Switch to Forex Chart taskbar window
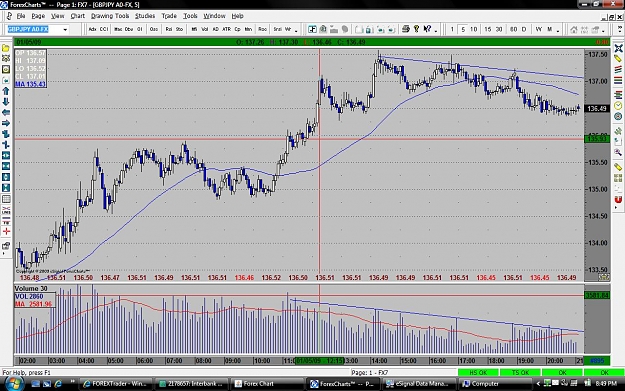The height and width of the screenshot is (391, 625). pos(267,383)
